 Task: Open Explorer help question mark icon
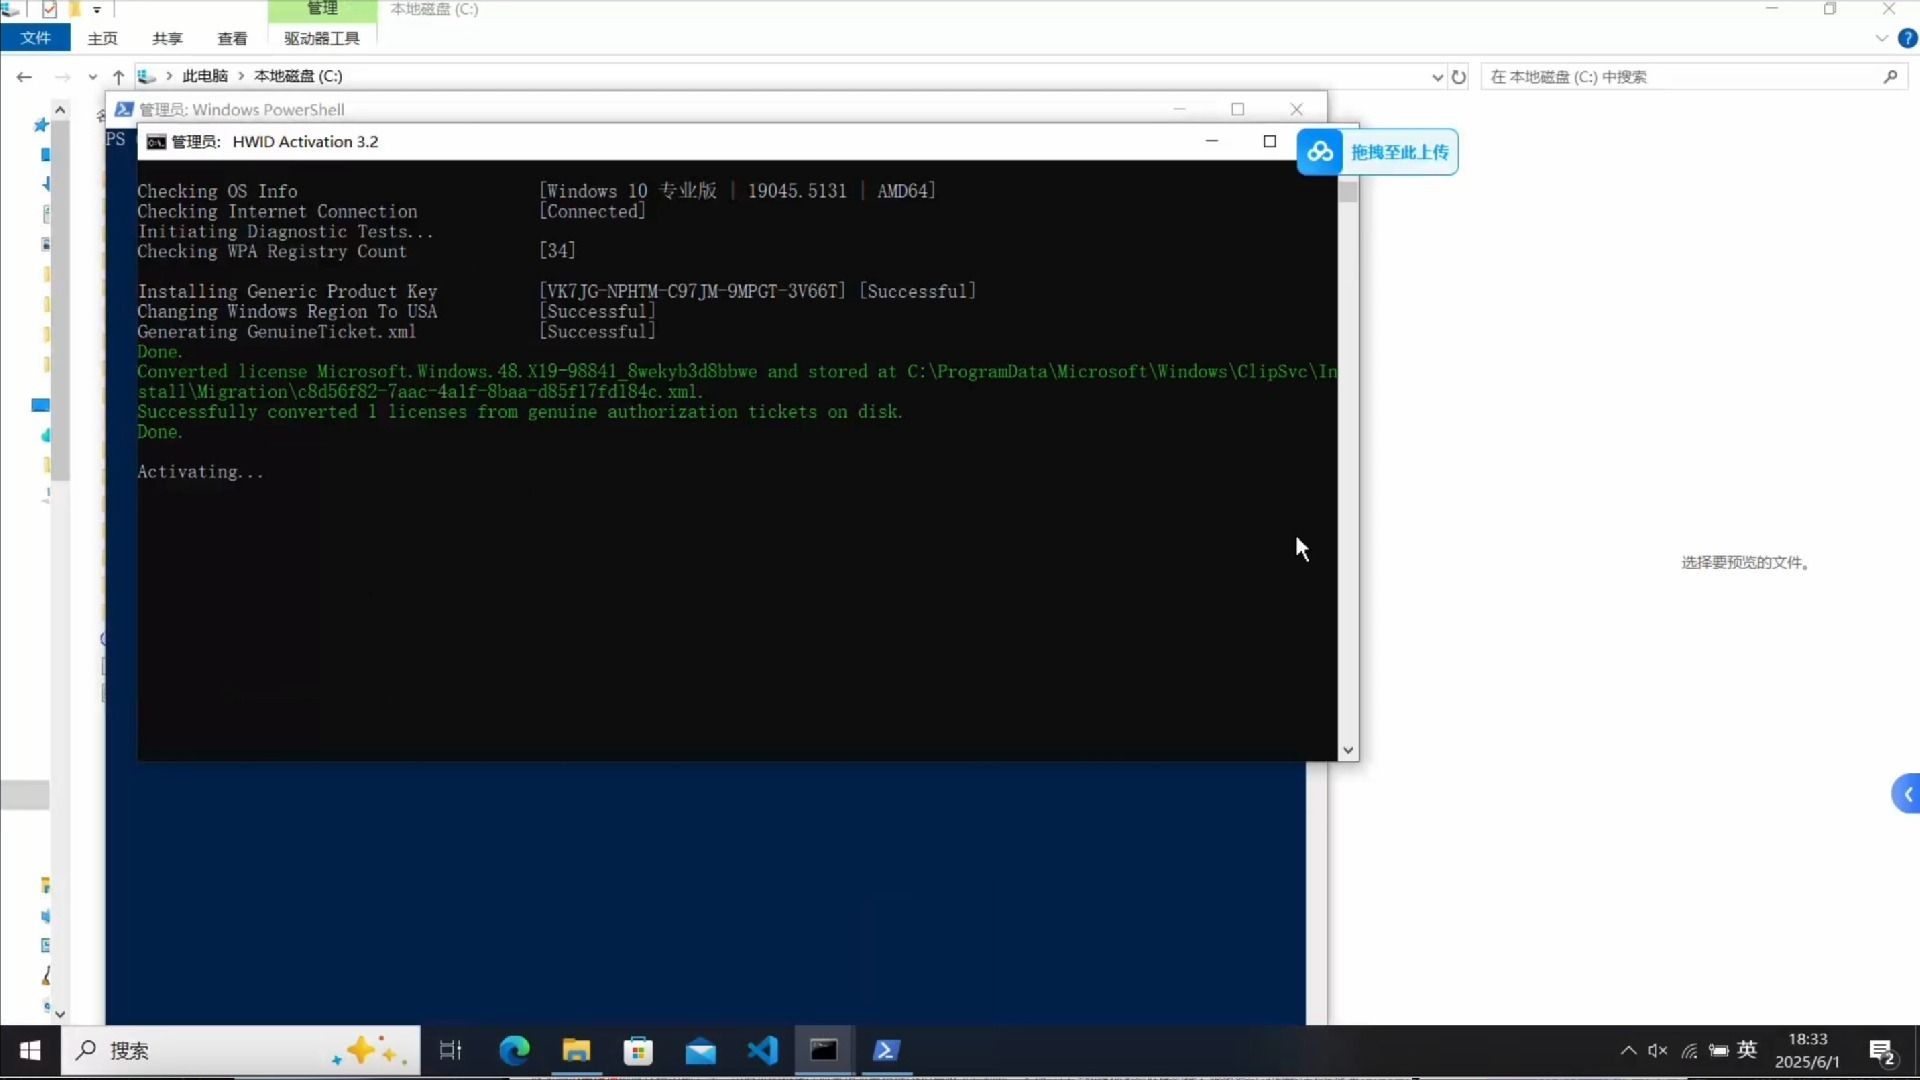[x=1907, y=38]
